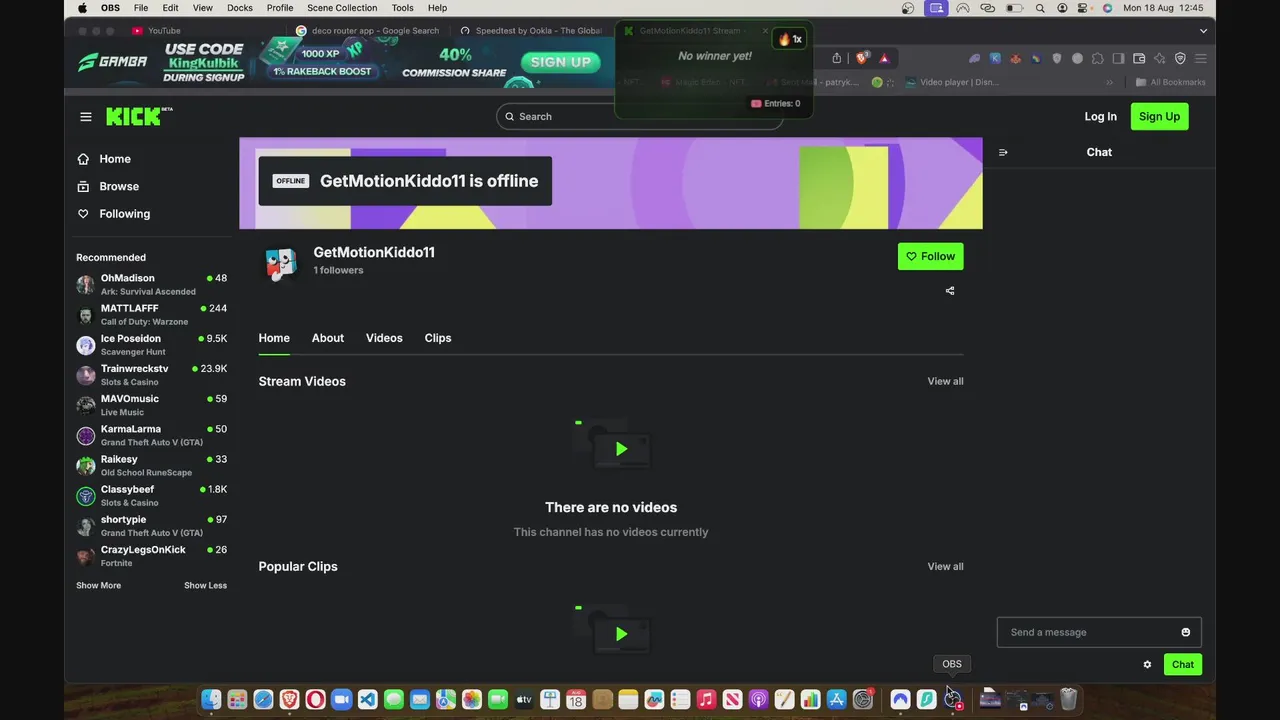Open Ice Poseidon recommended channel
The height and width of the screenshot is (720, 1280).
click(151, 344)
